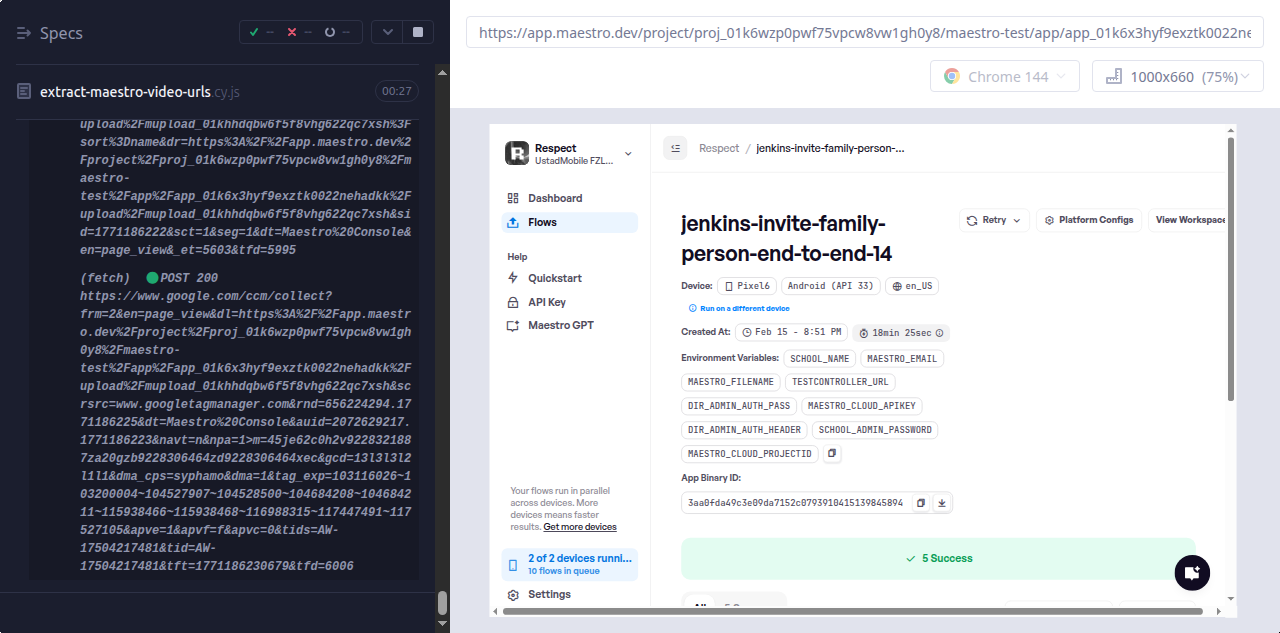Image resolution: width=1280 pixels, height=633 pixels.
Task: Open Platform Configs
Action: point(1088,220)
